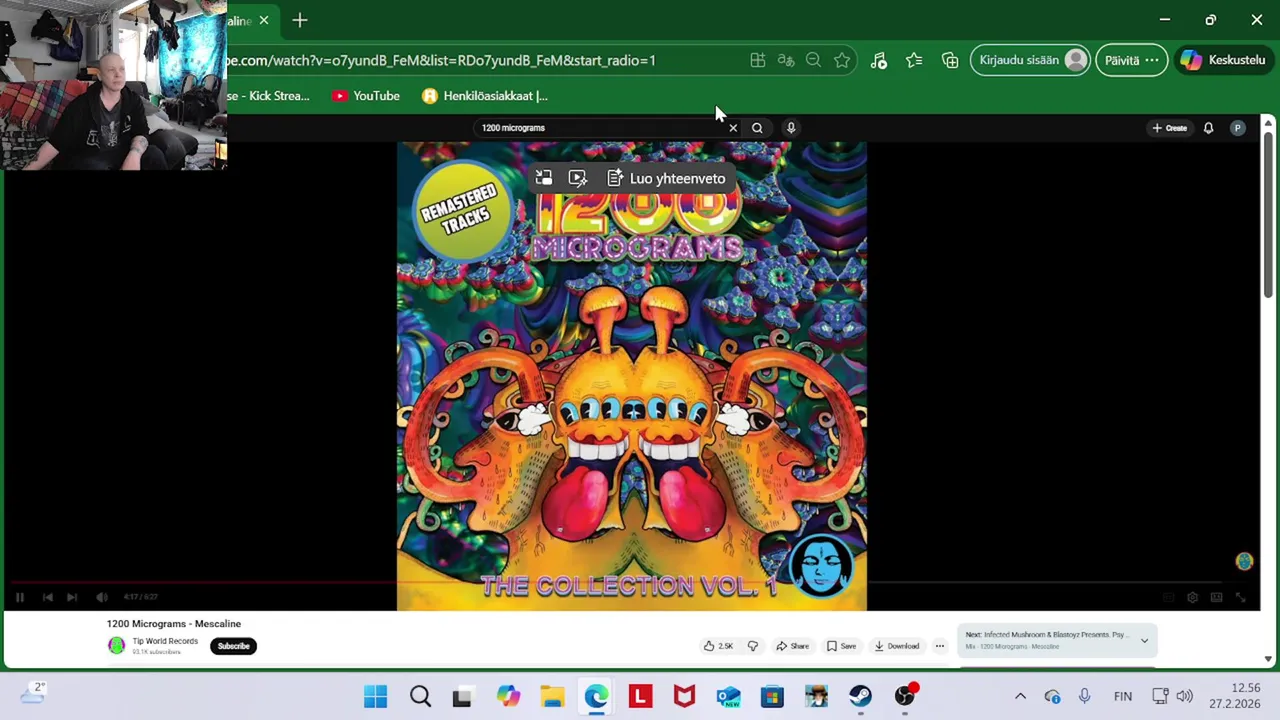Skip to next video
Screen dimensions: 1280x720
72,597
